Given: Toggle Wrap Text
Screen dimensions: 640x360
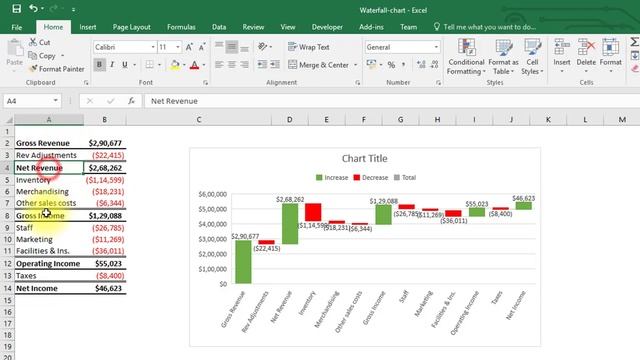Looking at the screenshot, I should coord(309,47).
